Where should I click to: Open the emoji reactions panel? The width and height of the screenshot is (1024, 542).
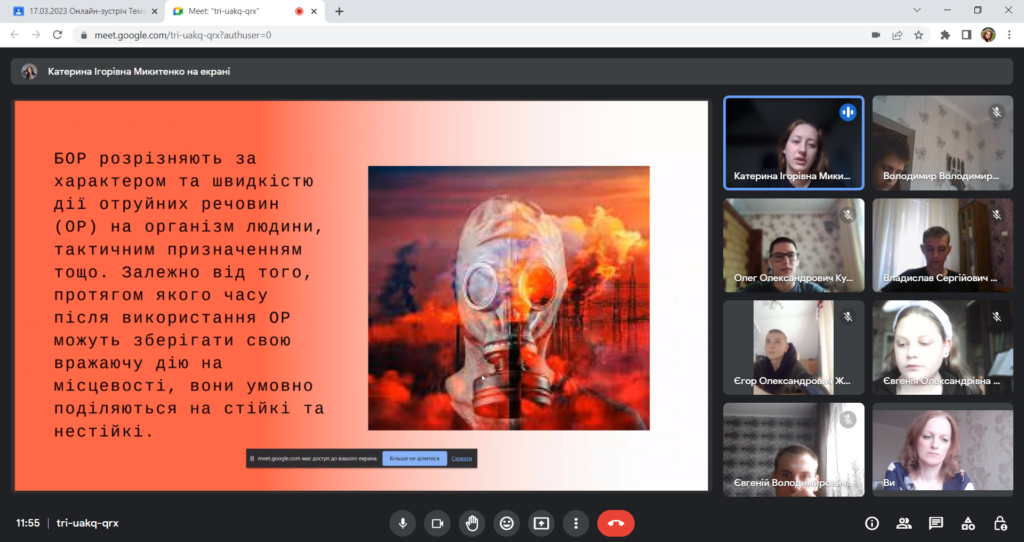click(x=507, y=523)
